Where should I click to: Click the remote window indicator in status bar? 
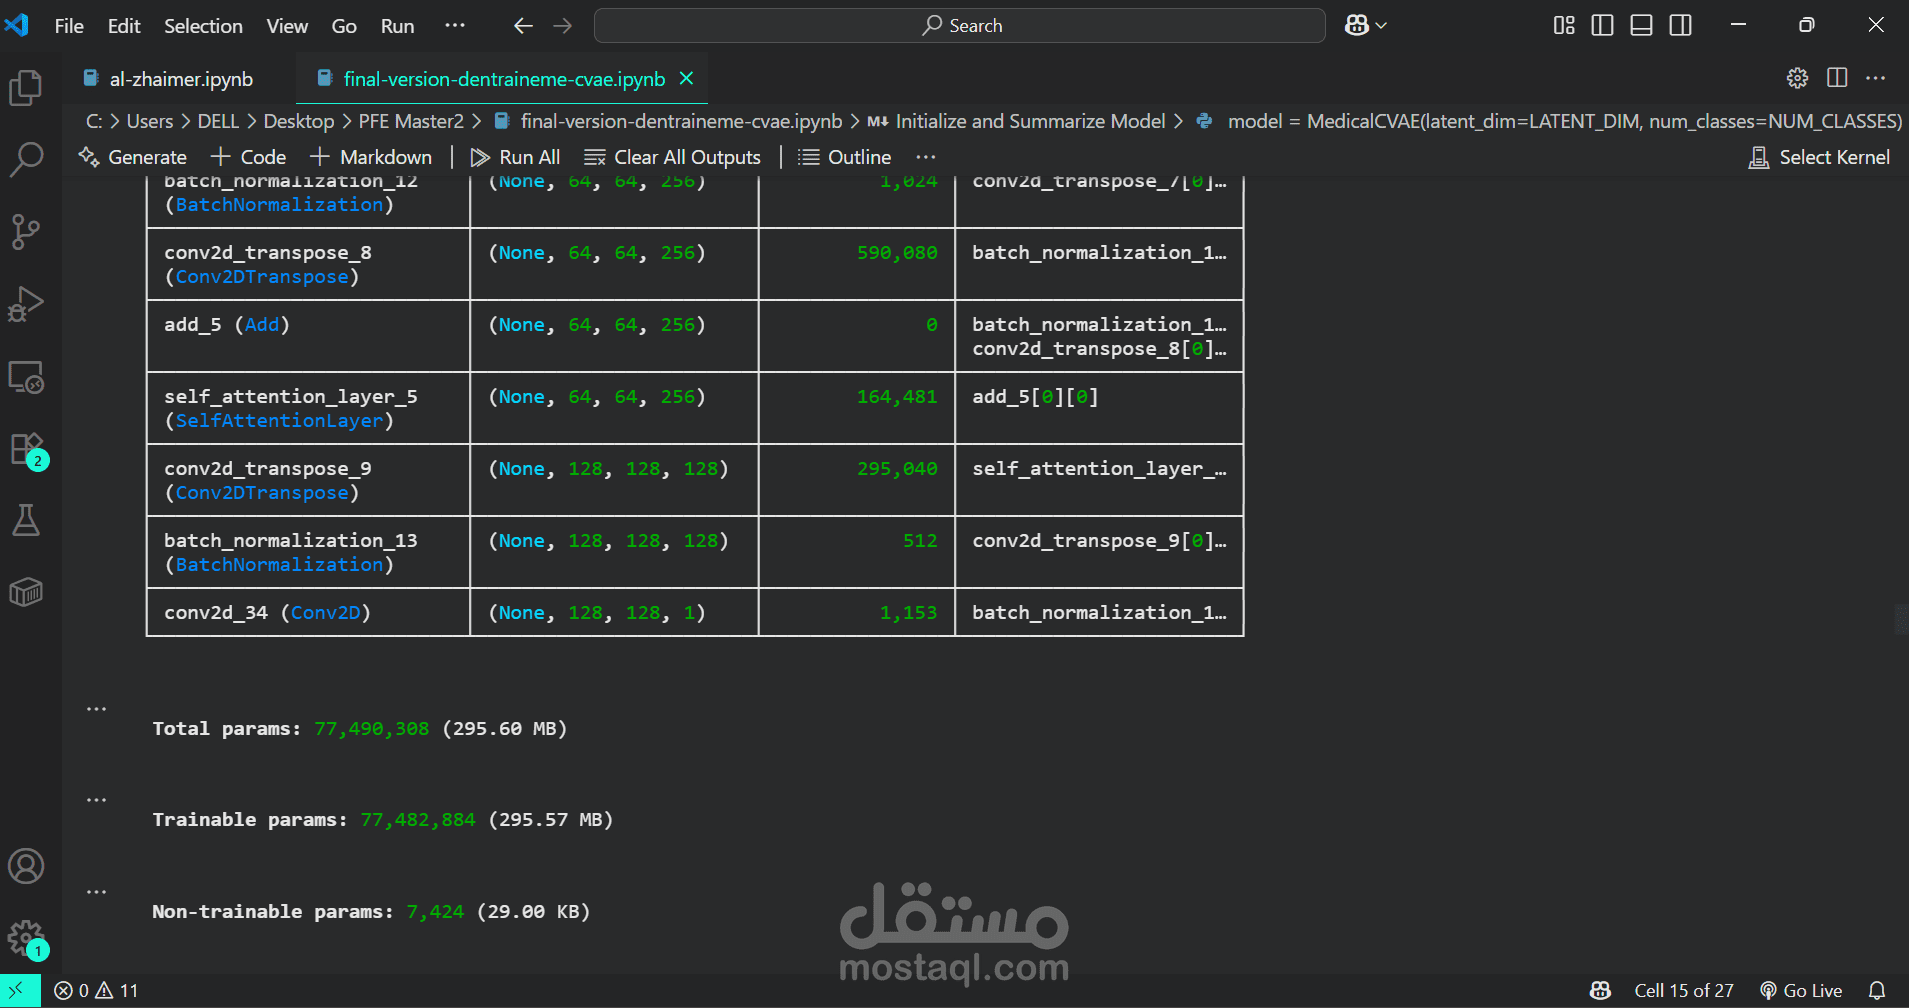pos(18,991)
